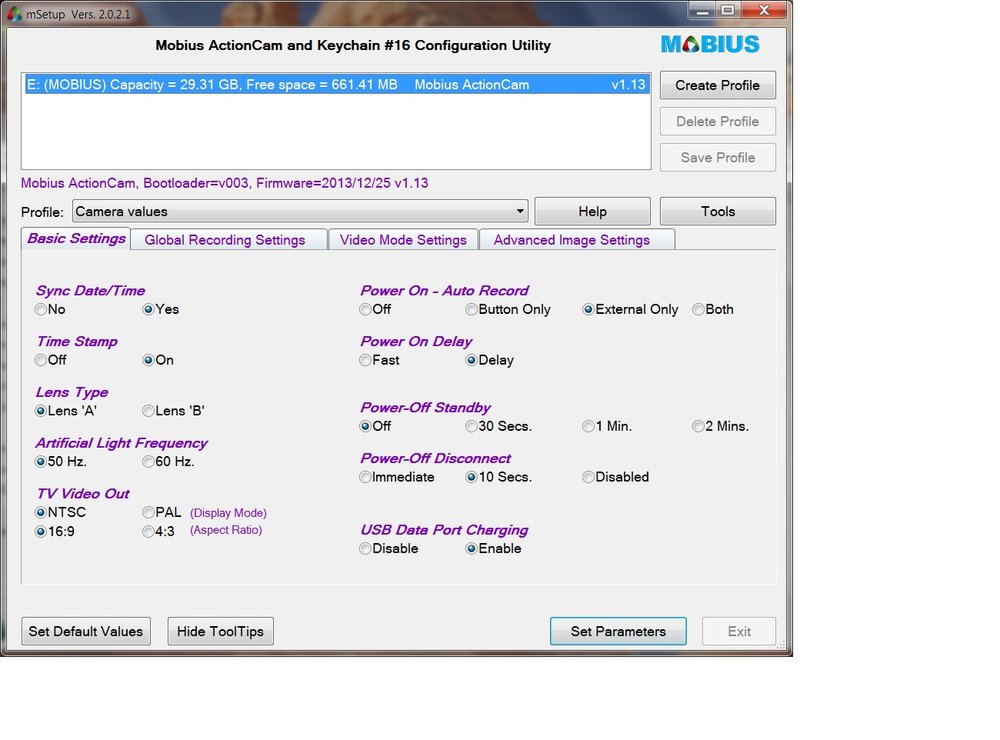The width and height of the screenshot is (1000, 740).
Task: Click Set Parameters button
Action: (618, 631)
